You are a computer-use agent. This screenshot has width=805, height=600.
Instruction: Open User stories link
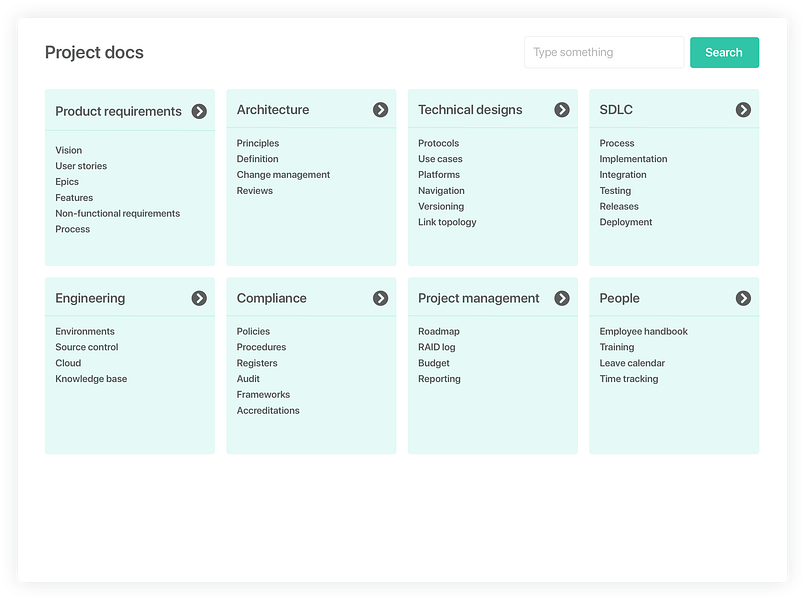tap(81, 166)
